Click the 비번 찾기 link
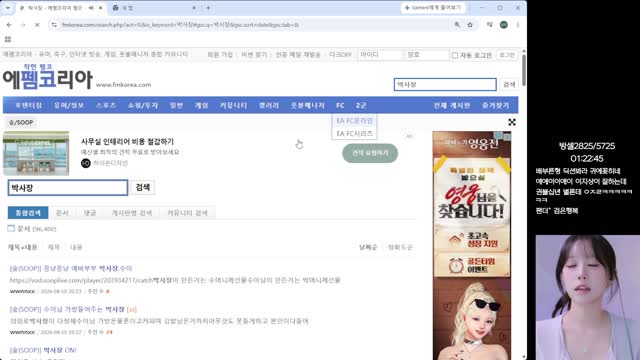640x360 pixels. pyautogui.click(x=254, y=54)
